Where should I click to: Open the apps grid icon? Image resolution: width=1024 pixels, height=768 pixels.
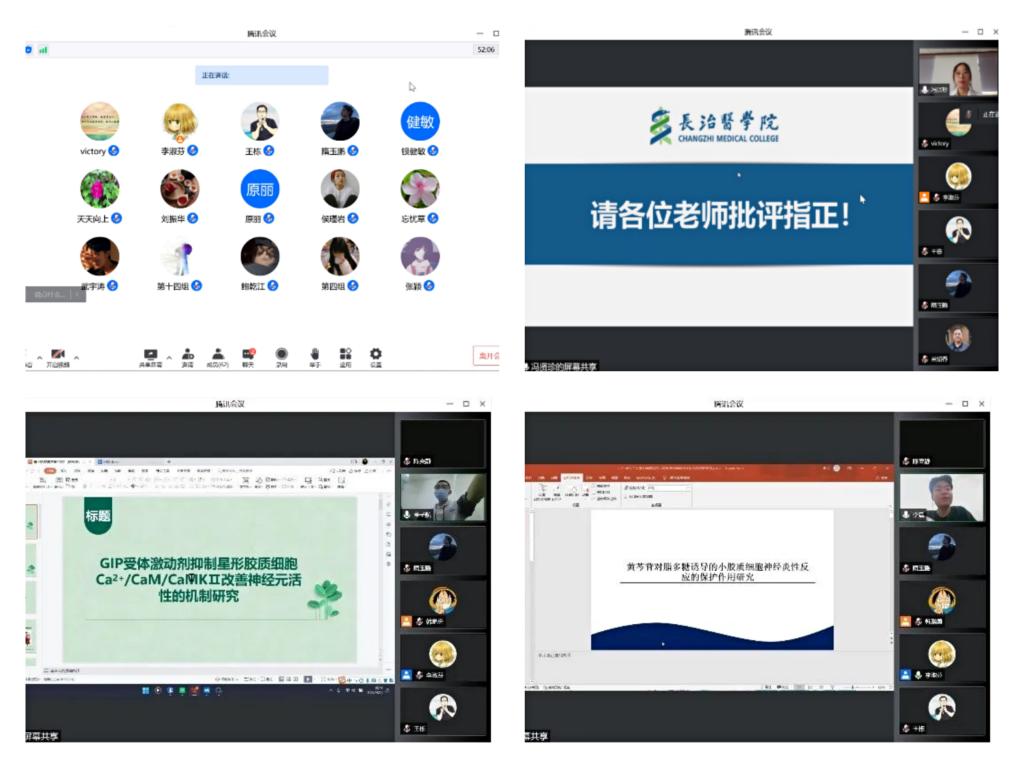pyautogui.click(x=345, y=354)
